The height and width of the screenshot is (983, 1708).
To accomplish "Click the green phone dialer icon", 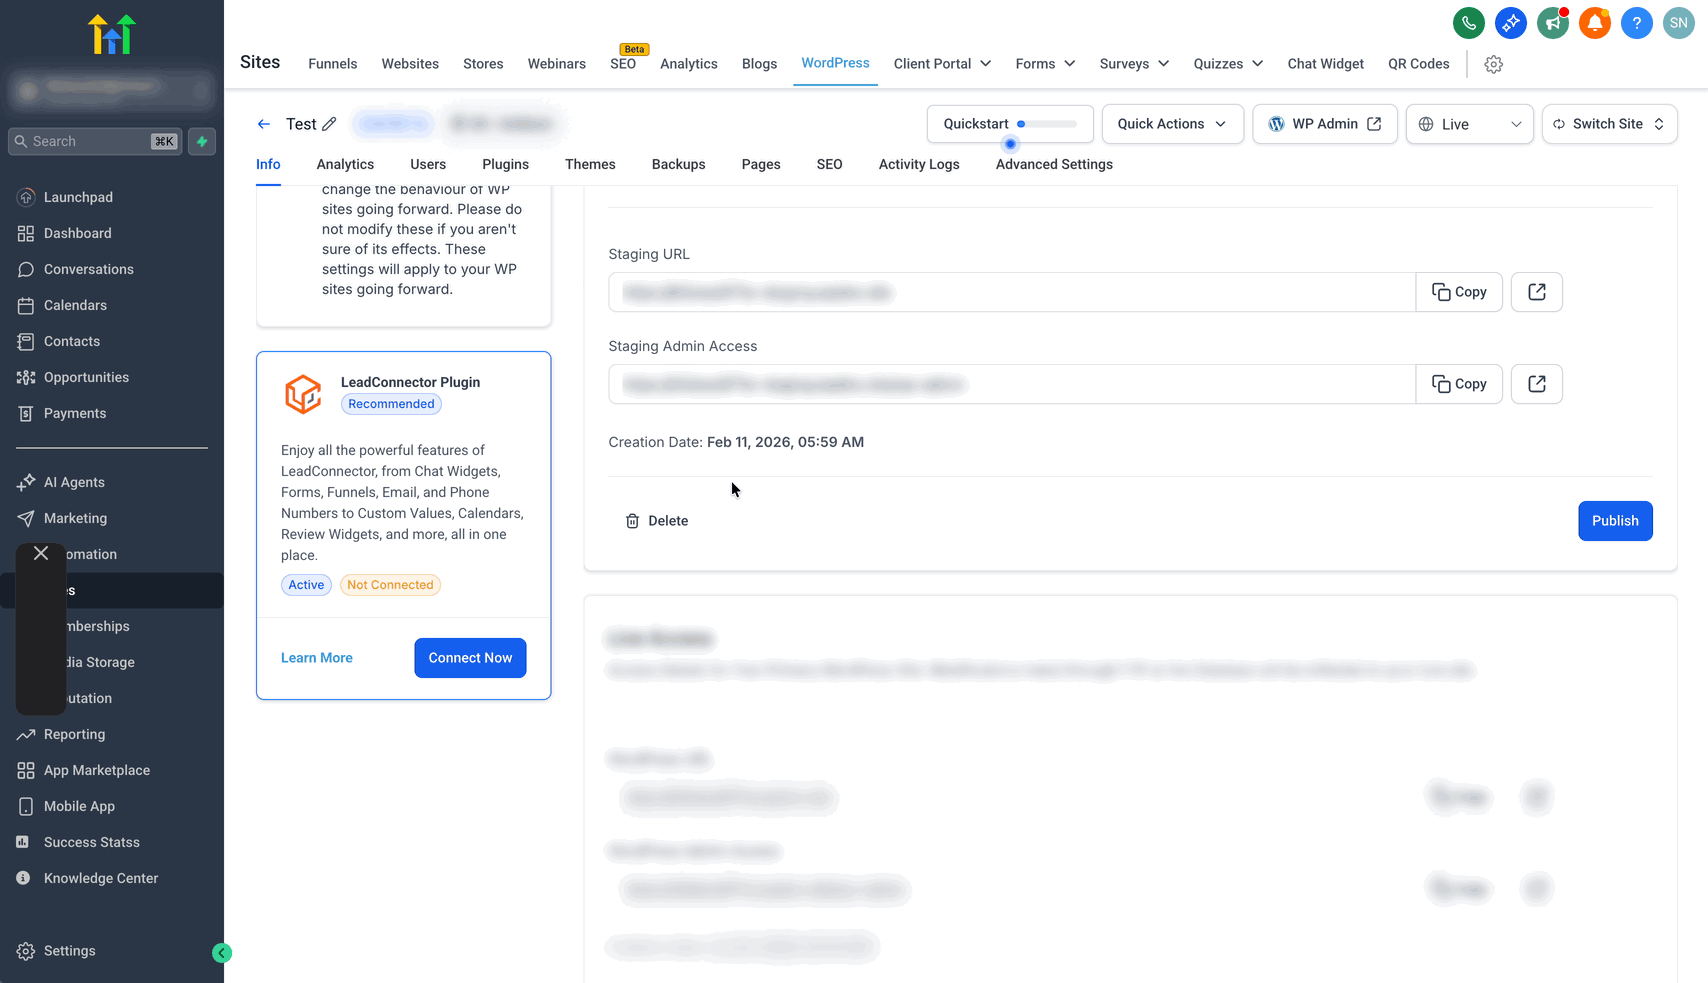I will [1468, 23].
